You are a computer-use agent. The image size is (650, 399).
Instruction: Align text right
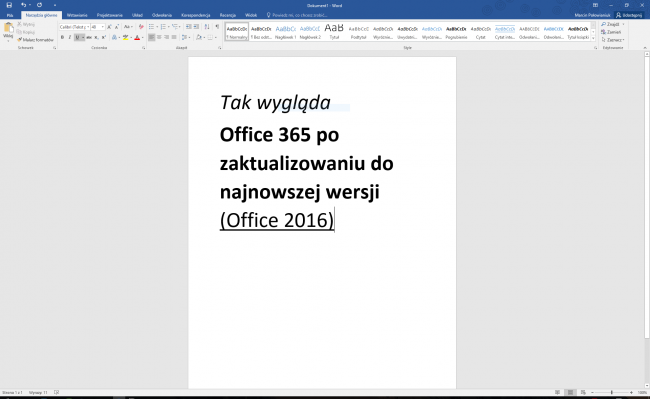(x=167, y=38)
